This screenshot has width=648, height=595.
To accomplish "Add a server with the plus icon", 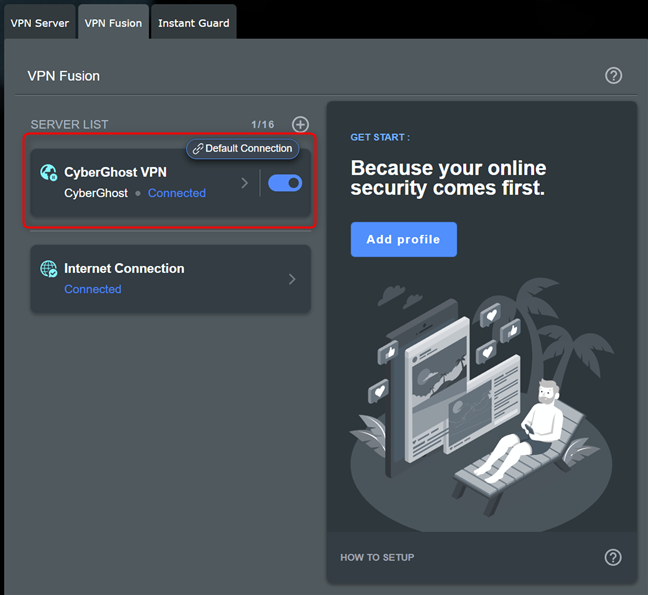I will pyautogui.click(x=300, y=124).
